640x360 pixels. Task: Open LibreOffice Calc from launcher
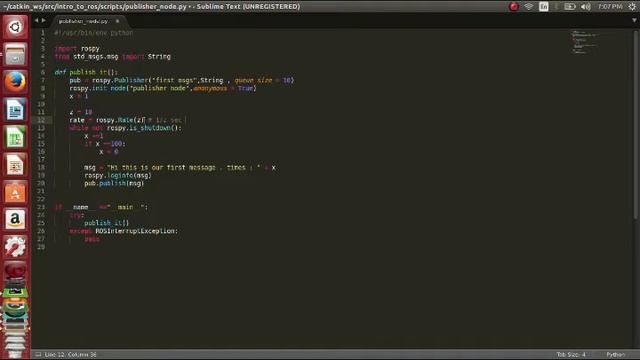coord(15,137)
